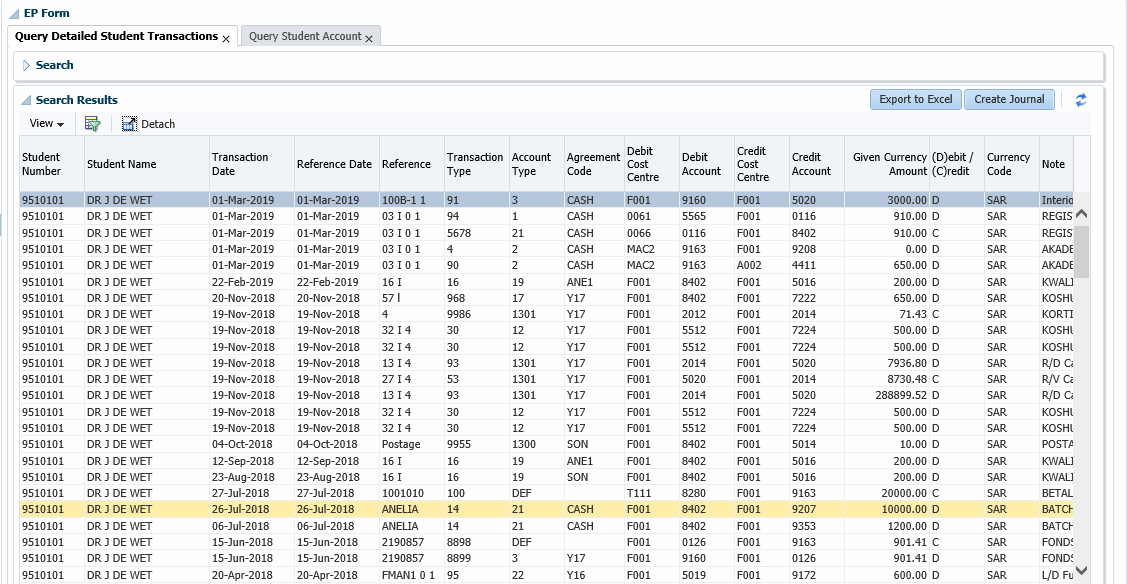Image resolution: width=1127 pixels, height=584 pixels.
Task: Close the Query Detailed Student Transactions tab
Action: [x=226, y=38]
